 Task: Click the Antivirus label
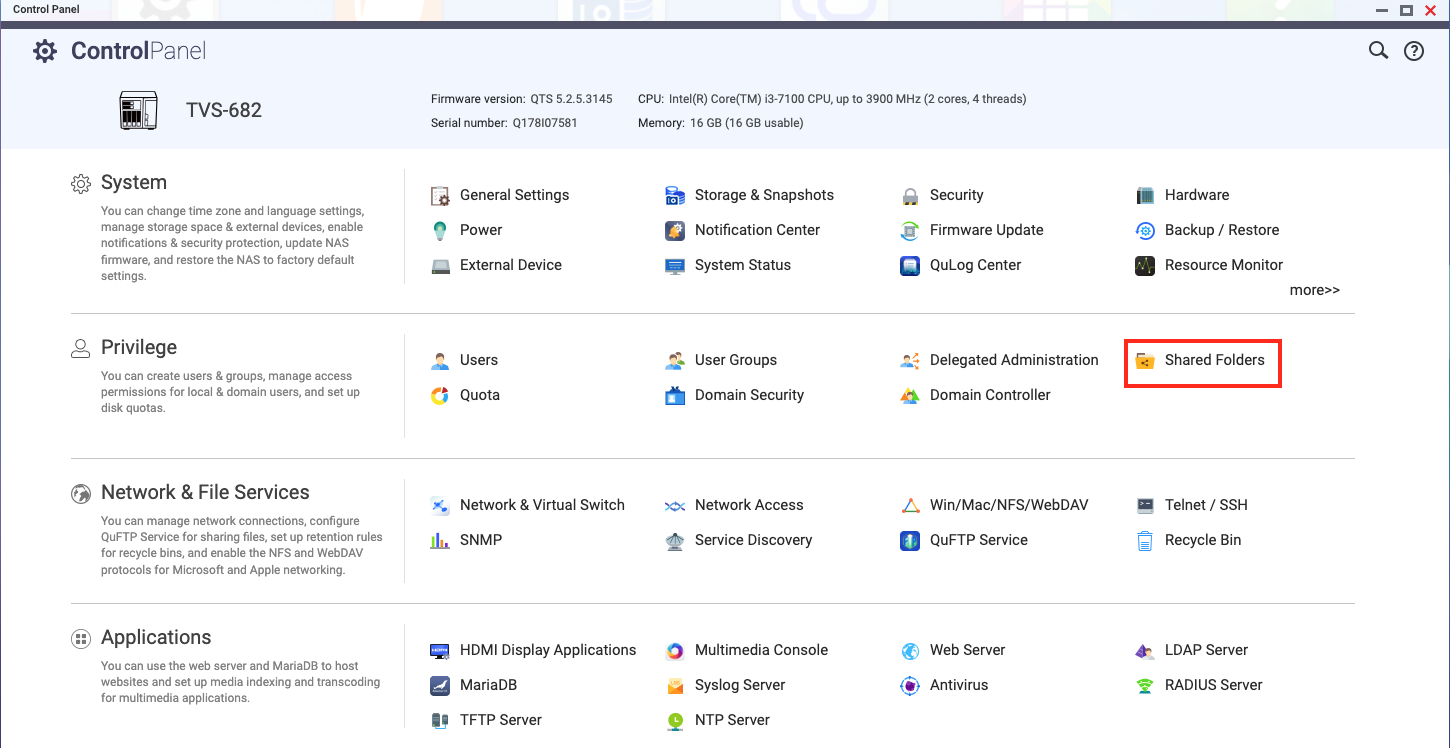click(959, 685)
